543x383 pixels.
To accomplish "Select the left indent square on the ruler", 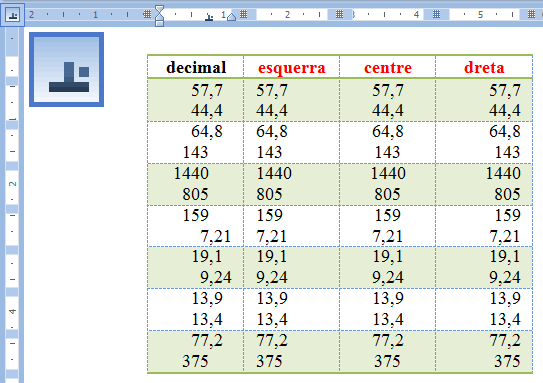I will (x=159, y=23).
